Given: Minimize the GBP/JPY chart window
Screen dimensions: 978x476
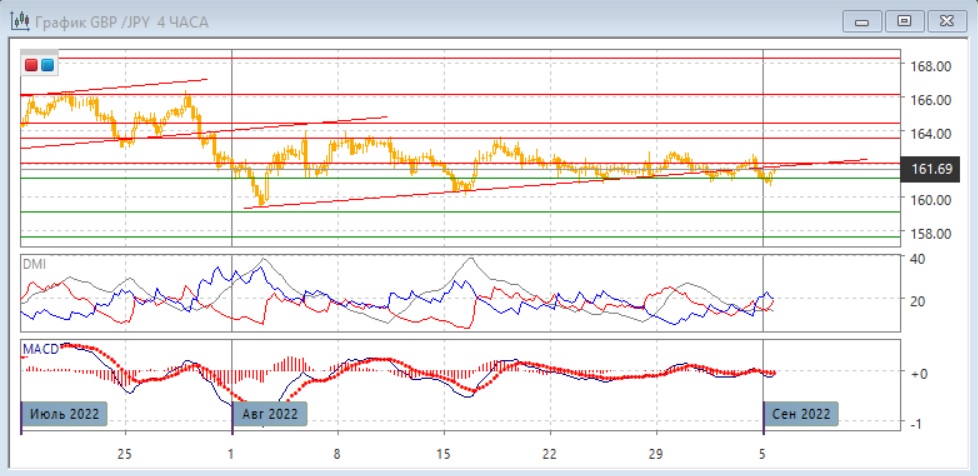Looking at the screenshot, I should (863, 21).
